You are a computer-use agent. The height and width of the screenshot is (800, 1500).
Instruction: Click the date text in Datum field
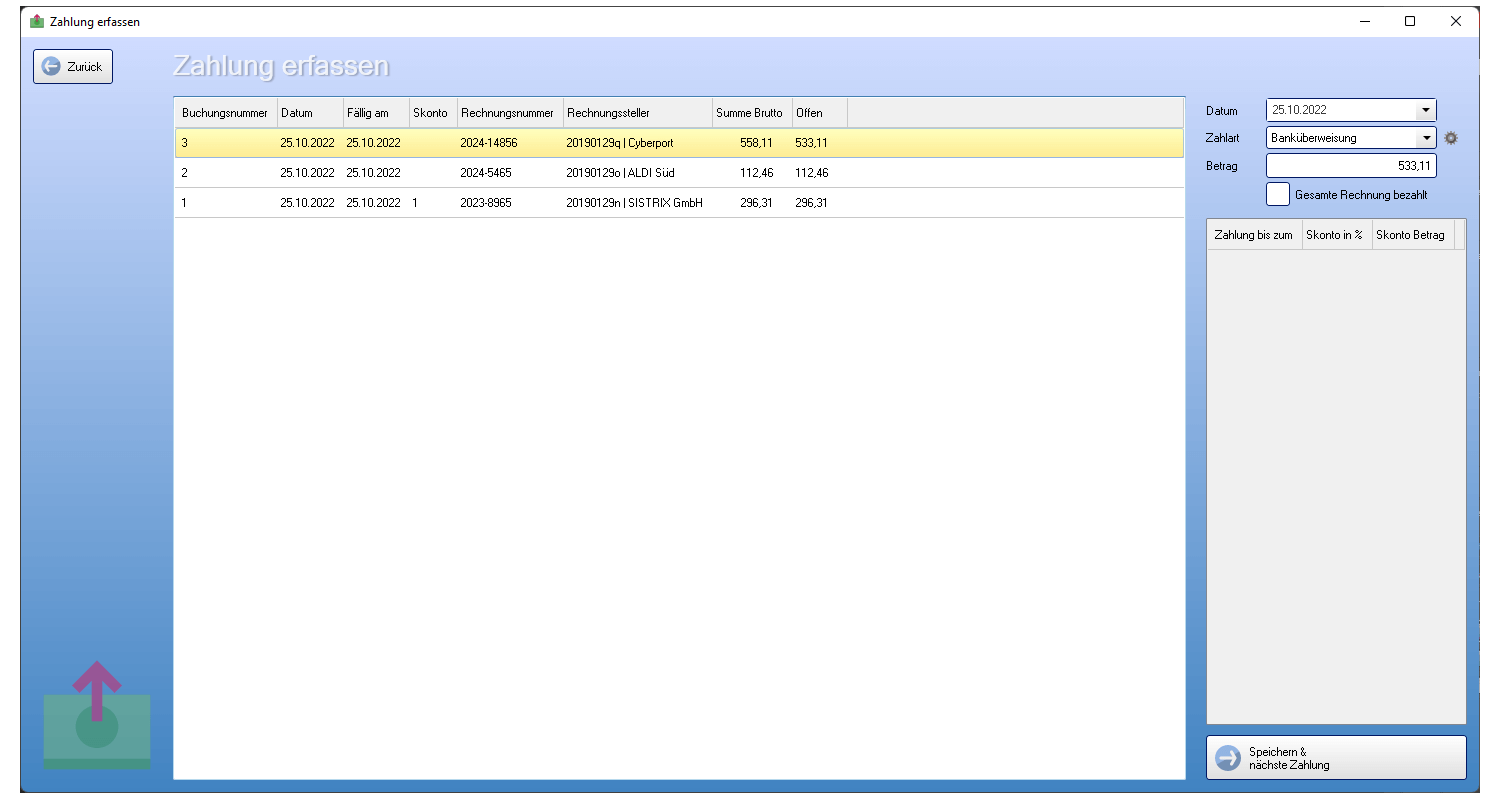coord(1300,110)
